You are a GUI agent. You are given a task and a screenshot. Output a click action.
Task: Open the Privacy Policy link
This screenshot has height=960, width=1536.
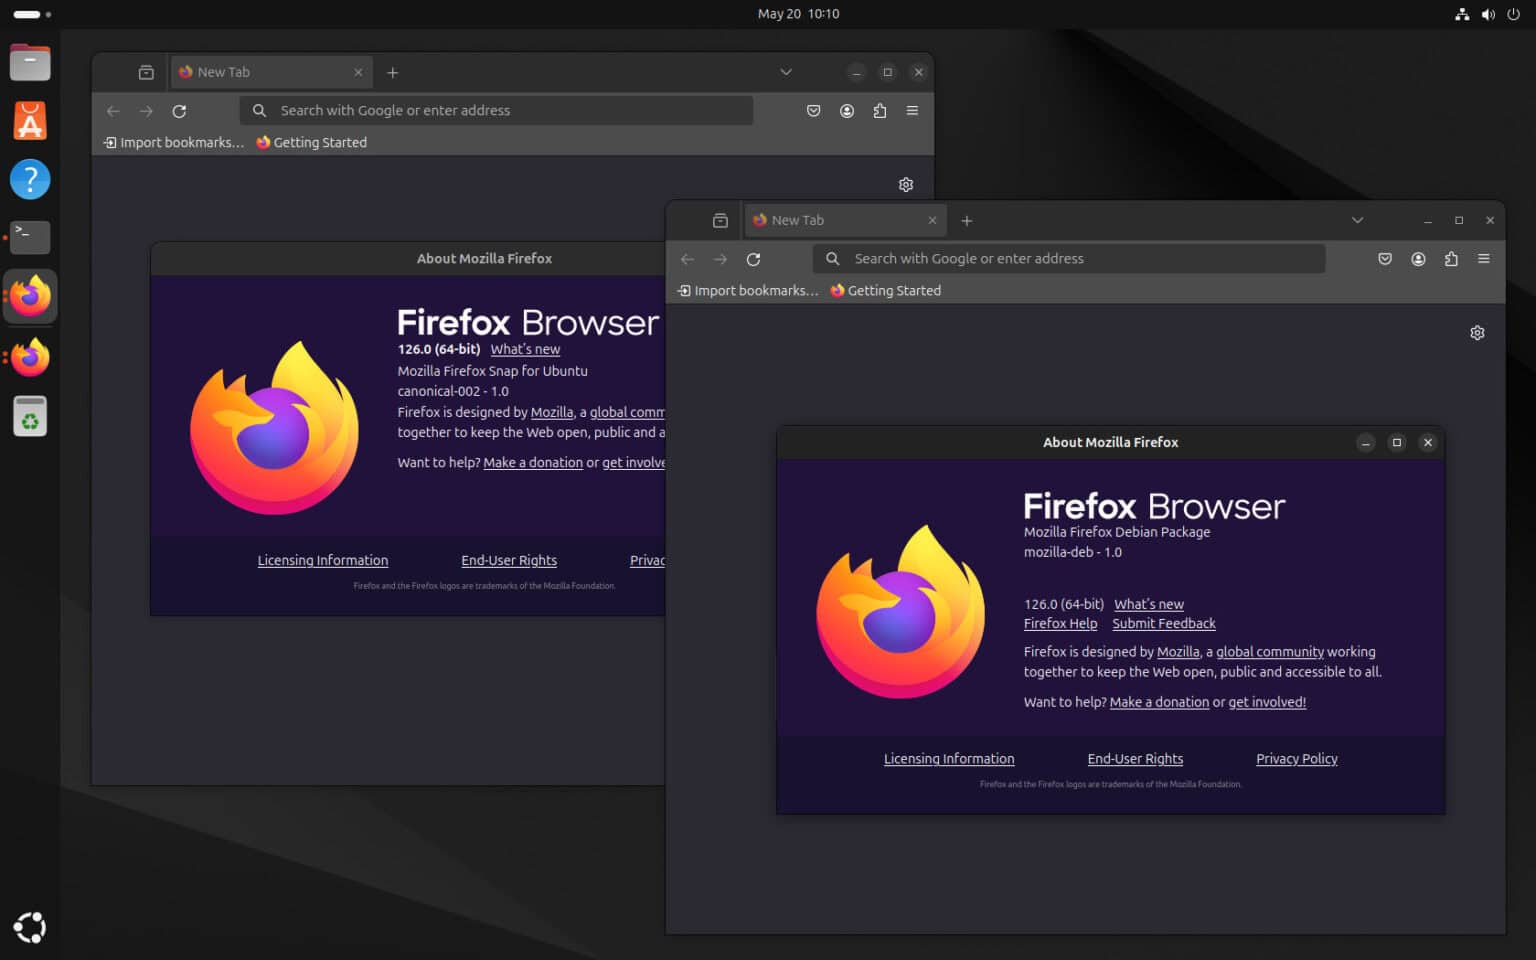[x=1296, y=758]
